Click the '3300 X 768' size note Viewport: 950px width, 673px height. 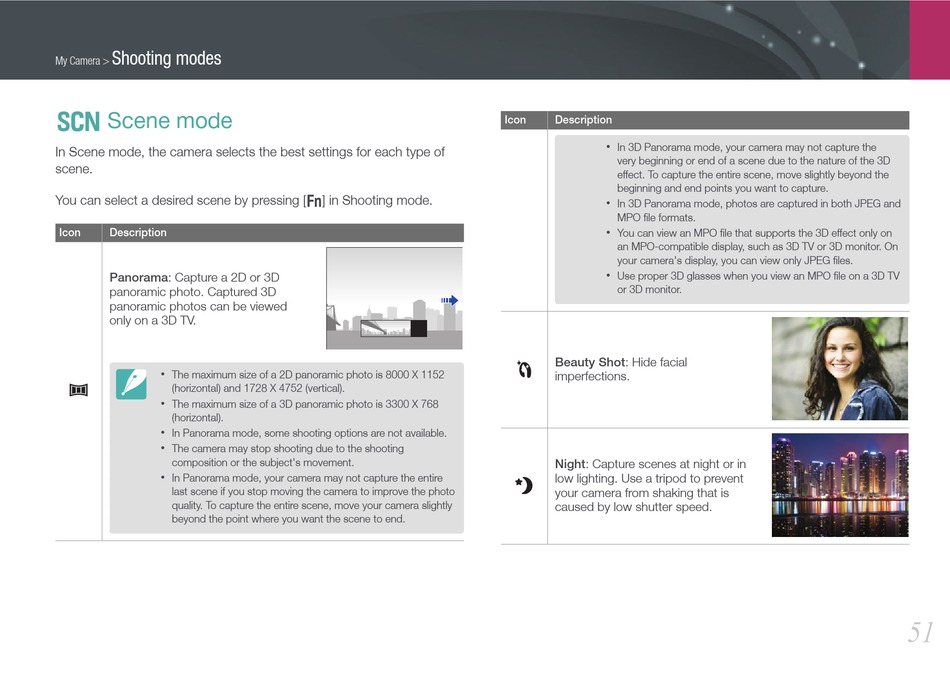tap(412, 403)
